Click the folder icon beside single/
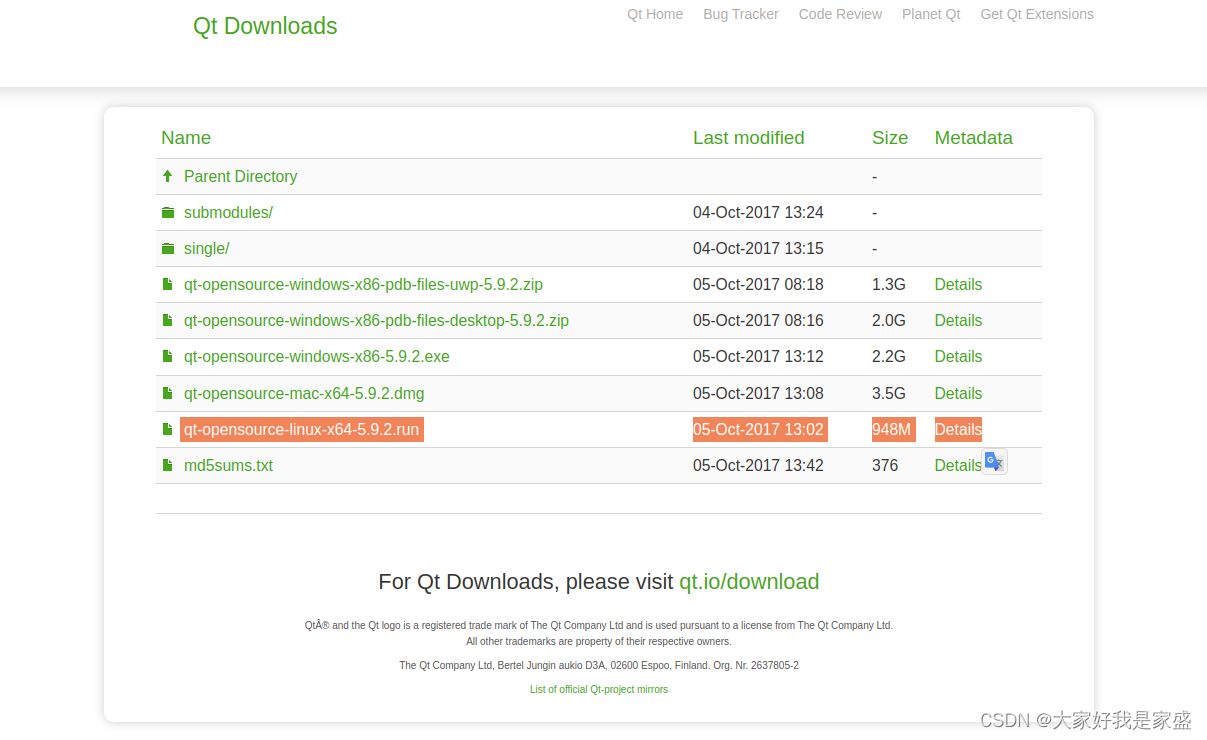The height and width of the screenshot is (740, 1207). pyautogui.click(x=168, y=248)
